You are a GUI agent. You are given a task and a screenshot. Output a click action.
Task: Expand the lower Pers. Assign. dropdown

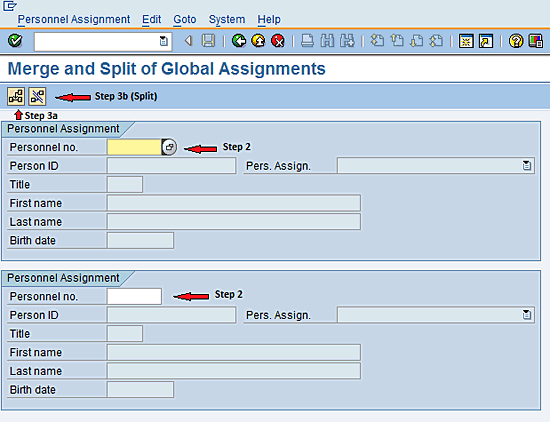pyautogui.click(x=526, y=315)
